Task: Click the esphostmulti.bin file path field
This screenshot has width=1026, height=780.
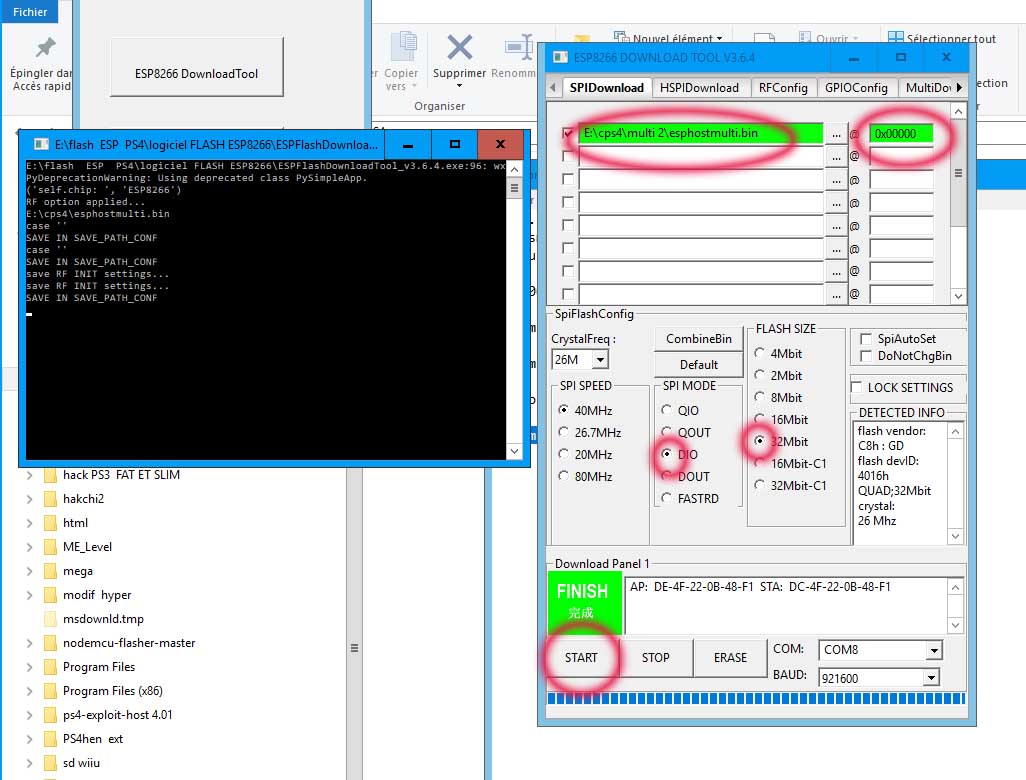Action: coord(701,133)
